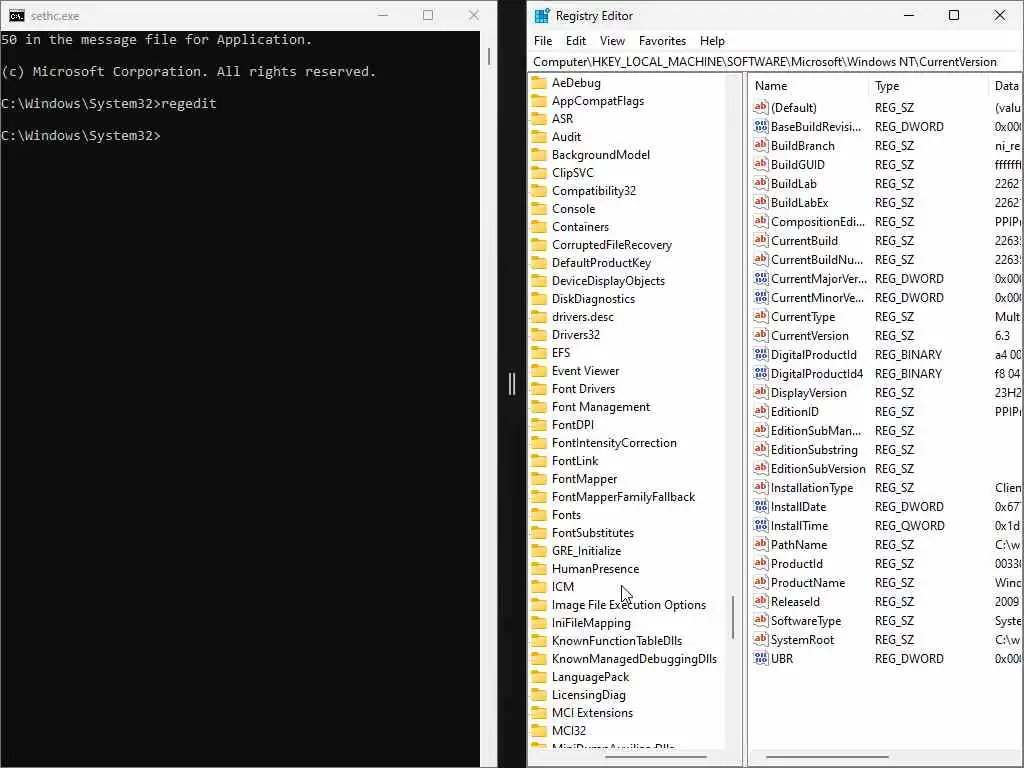Click the tree pane horizontal scrollbar
The height and width of the screenshot is (768, 1024).
[656, 757]
